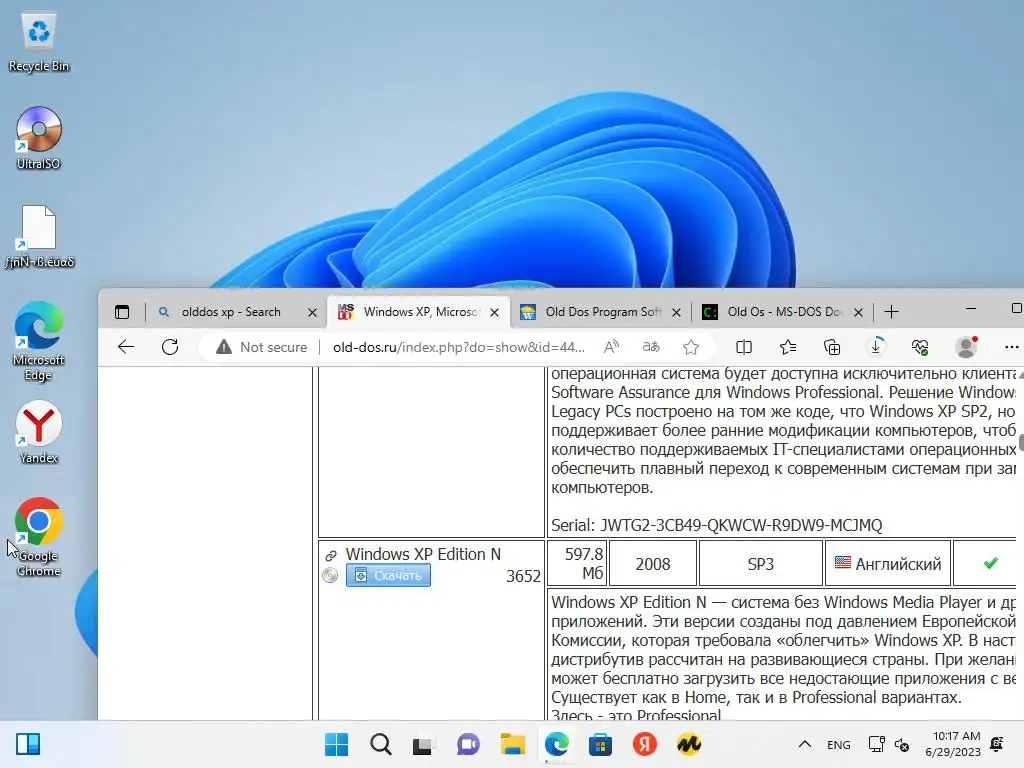Open the Chat app on taskbar
Screen dimensions: 1024x768
(468, 744)
